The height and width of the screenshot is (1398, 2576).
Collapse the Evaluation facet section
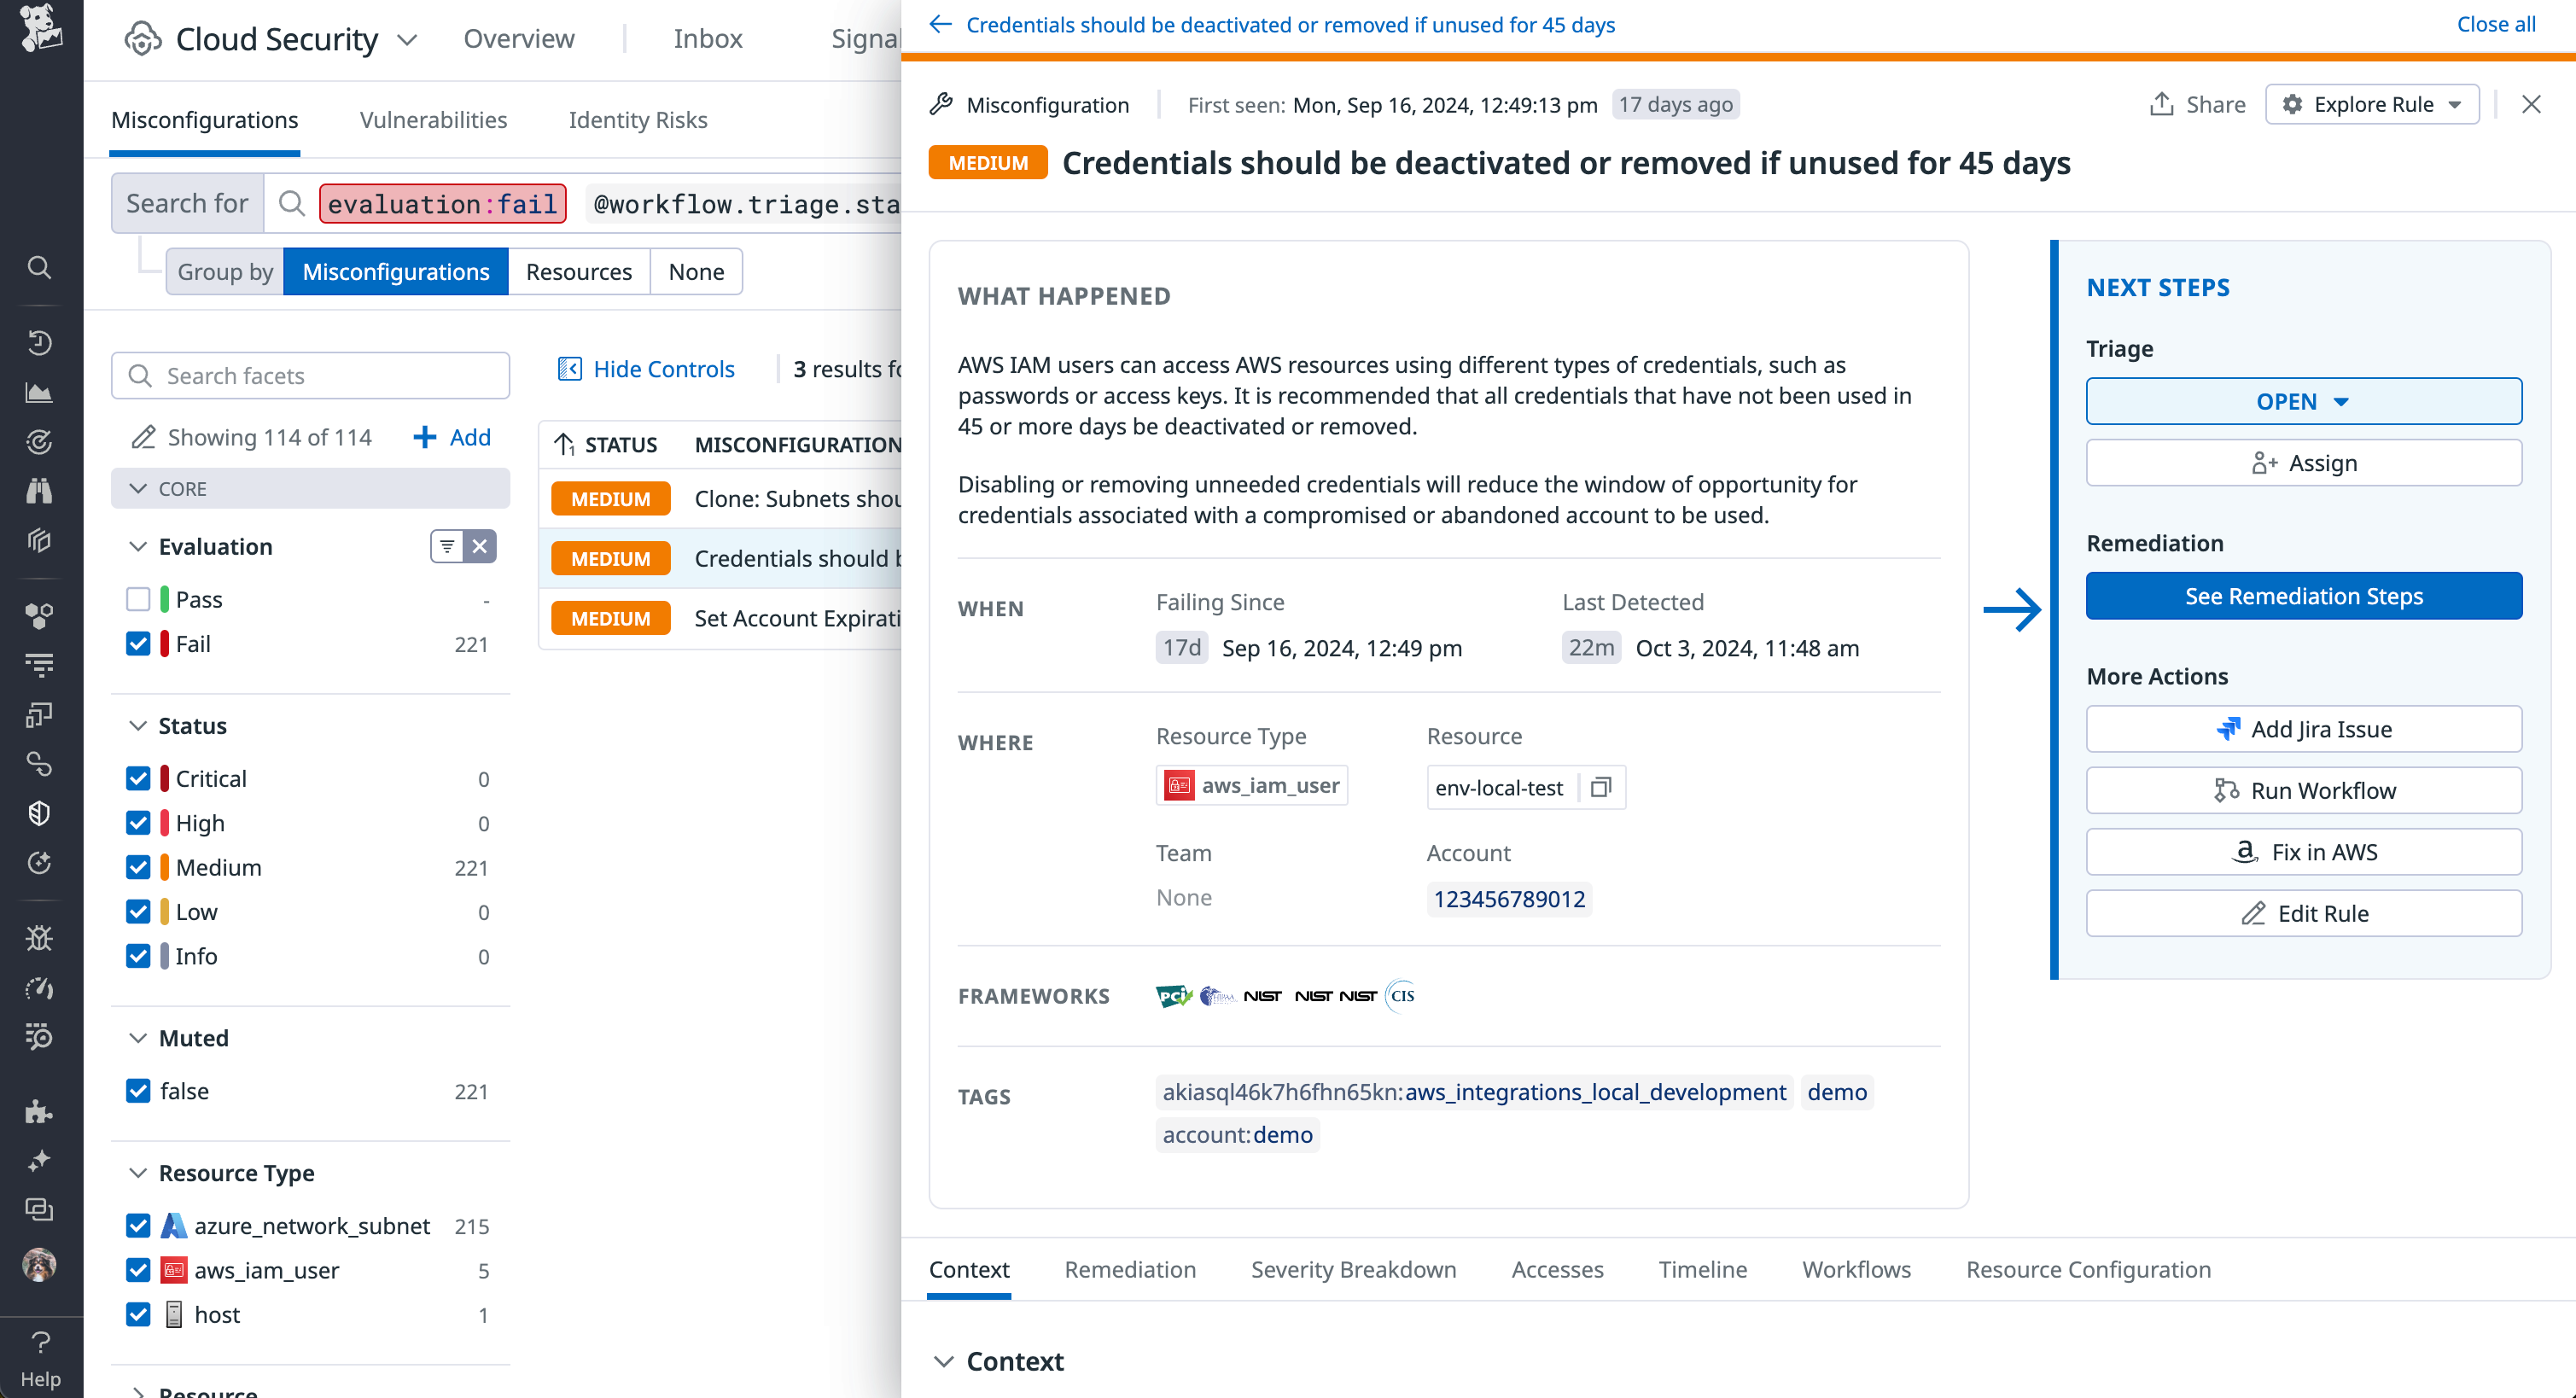coord(138,546)
